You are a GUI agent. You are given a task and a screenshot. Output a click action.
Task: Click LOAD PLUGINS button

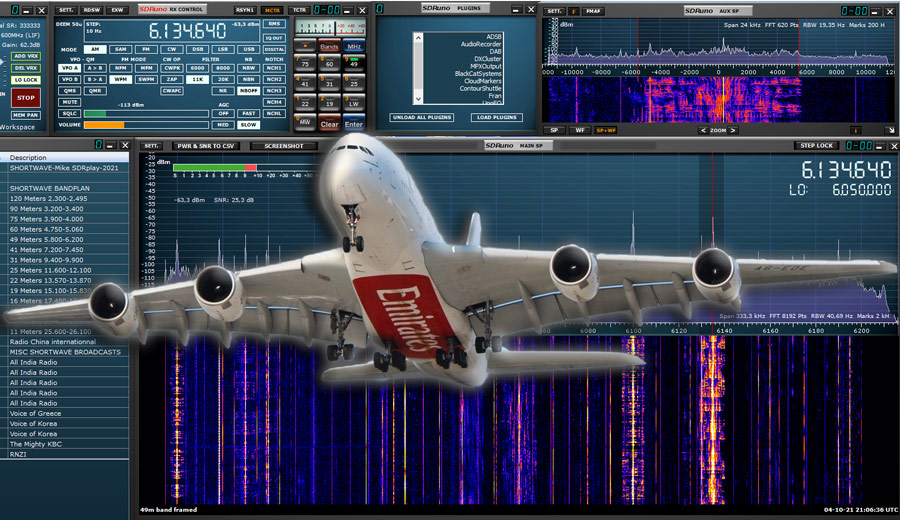pyautogui.click(x=496, y=117)
